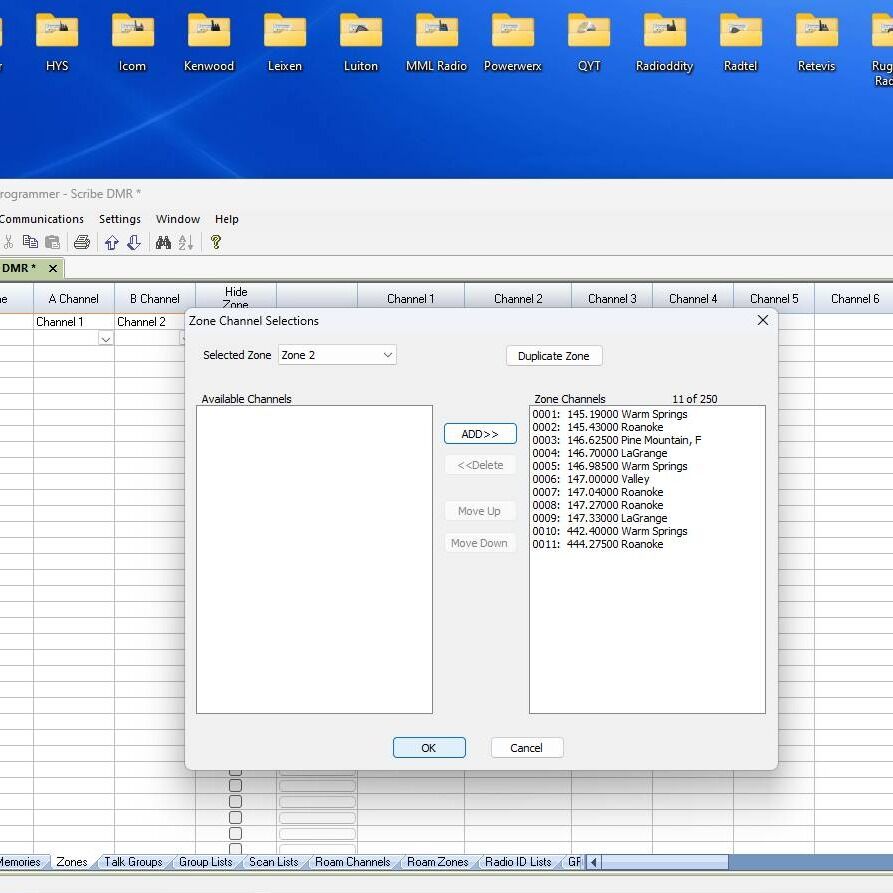The image size is (893, 893).
Task: Confirm the dialog with OK
Action: [429, 748]
